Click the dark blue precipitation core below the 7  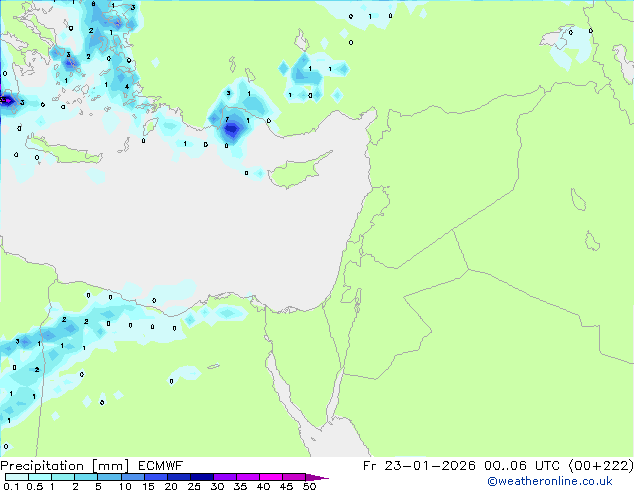pos(232,130)
